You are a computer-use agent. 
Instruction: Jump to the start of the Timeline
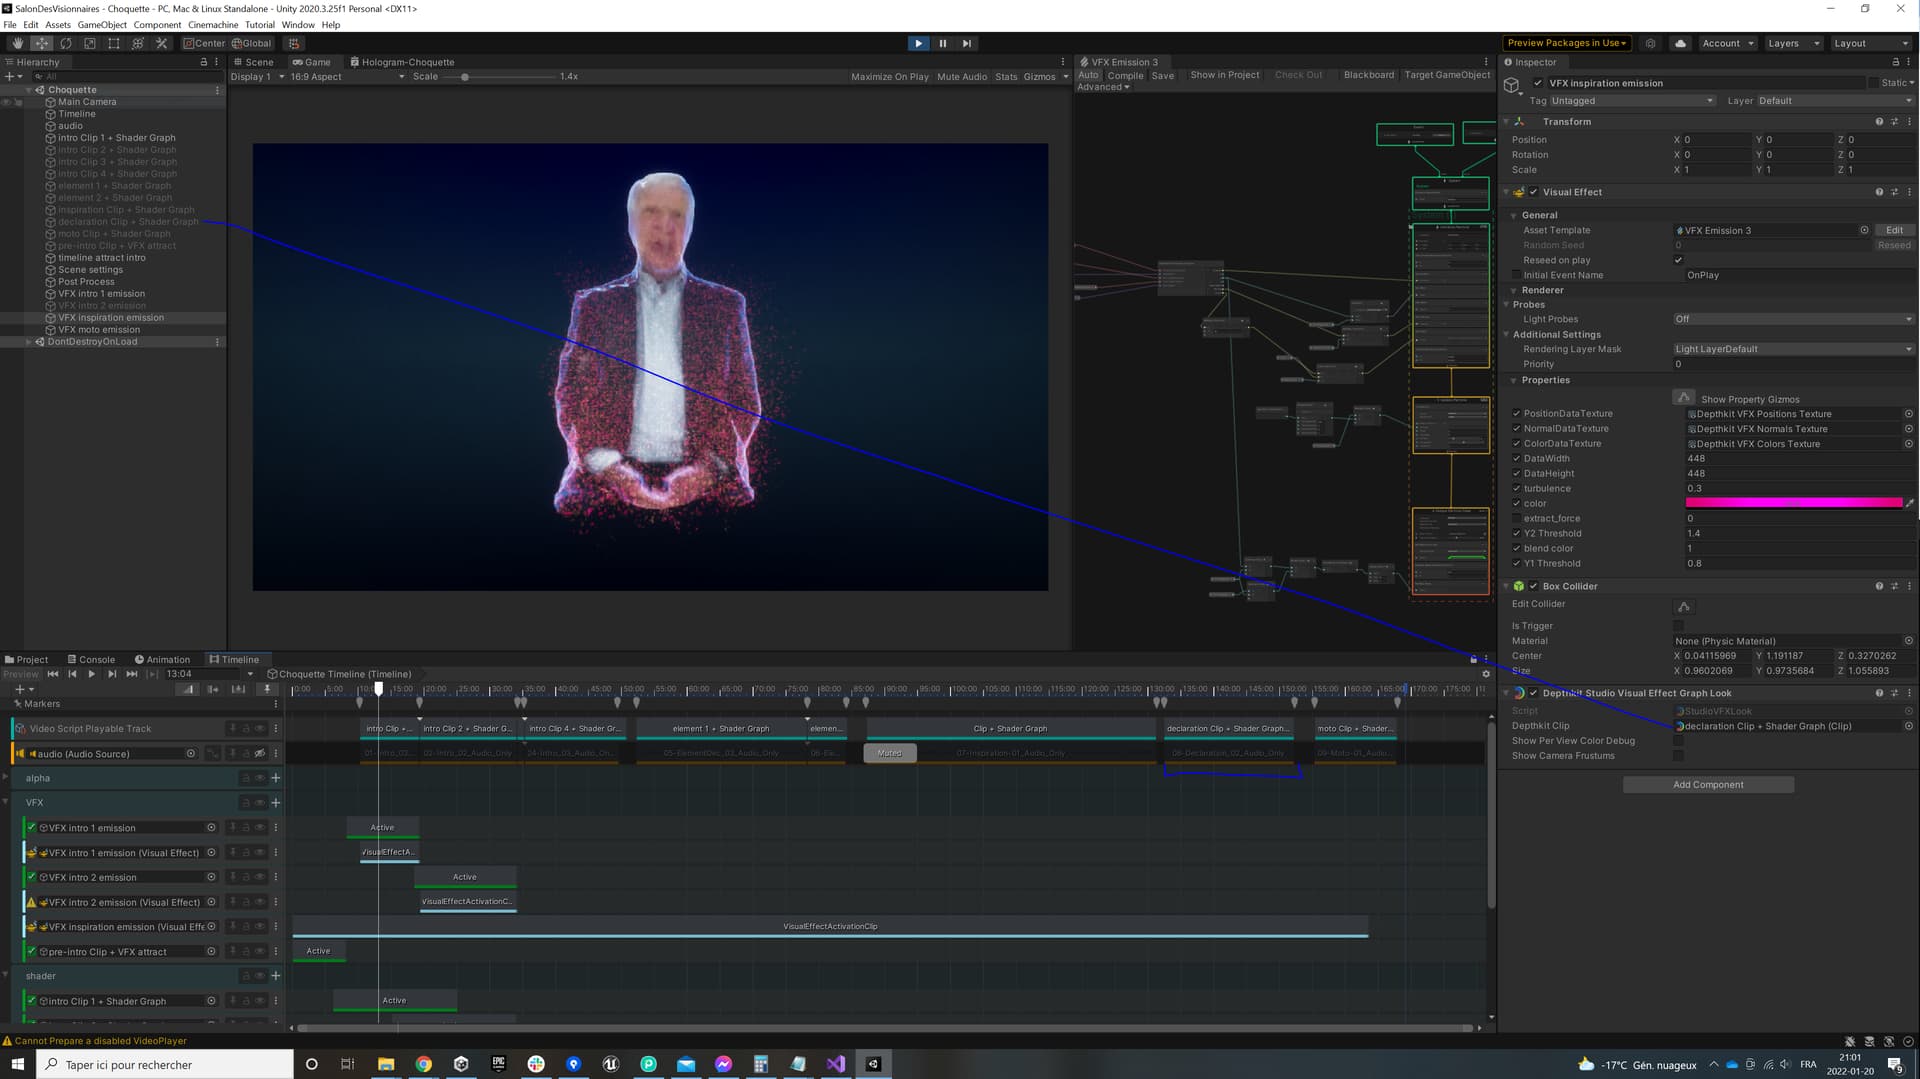pos(53,674)
